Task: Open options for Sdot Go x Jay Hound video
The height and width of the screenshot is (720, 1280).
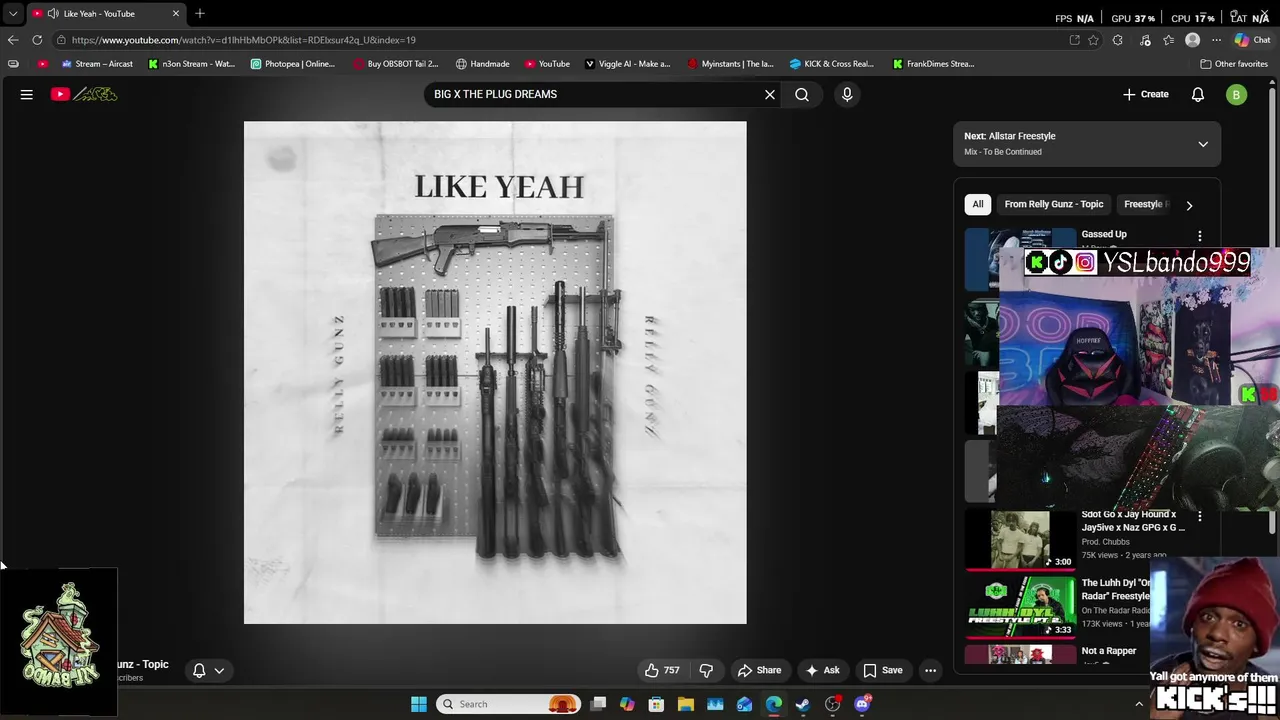Action: (x=1200, y=516)
